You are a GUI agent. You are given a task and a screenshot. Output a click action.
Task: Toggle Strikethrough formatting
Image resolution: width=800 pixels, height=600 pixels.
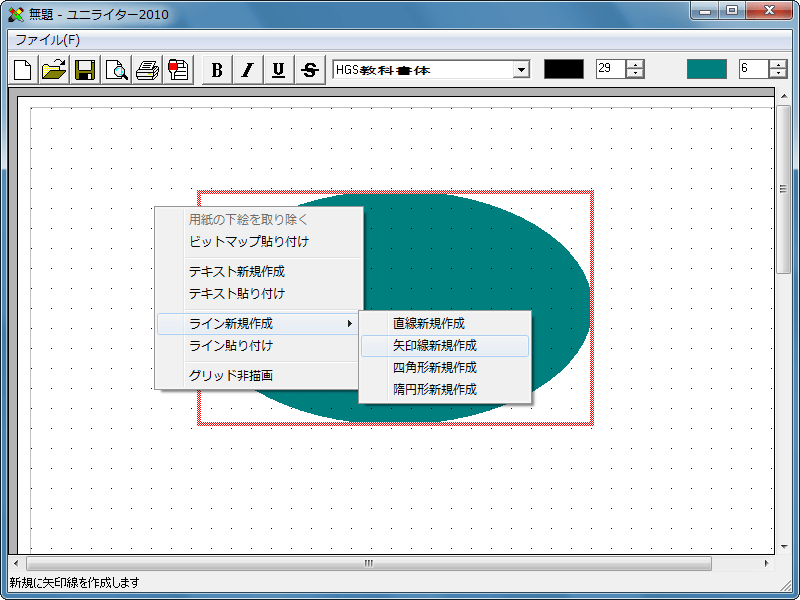coord(310,70)
